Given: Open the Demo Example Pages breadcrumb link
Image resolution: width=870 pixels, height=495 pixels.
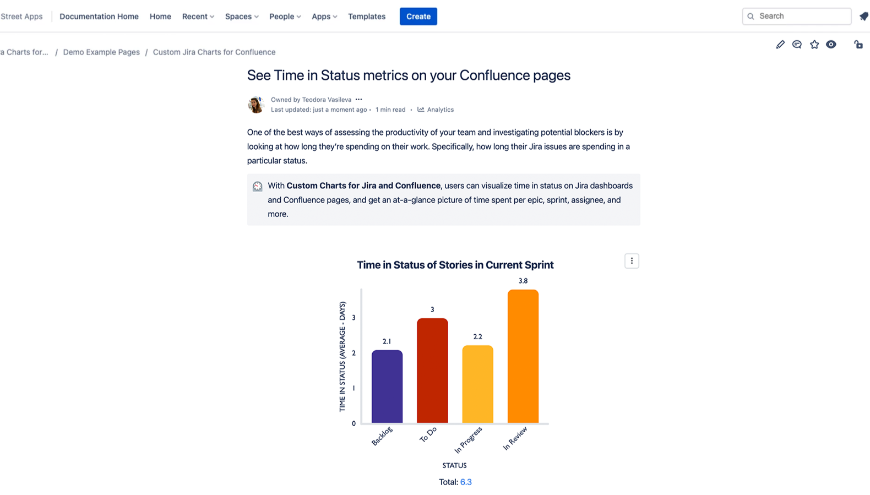Looking at the screenshot, I should point(101,52).
